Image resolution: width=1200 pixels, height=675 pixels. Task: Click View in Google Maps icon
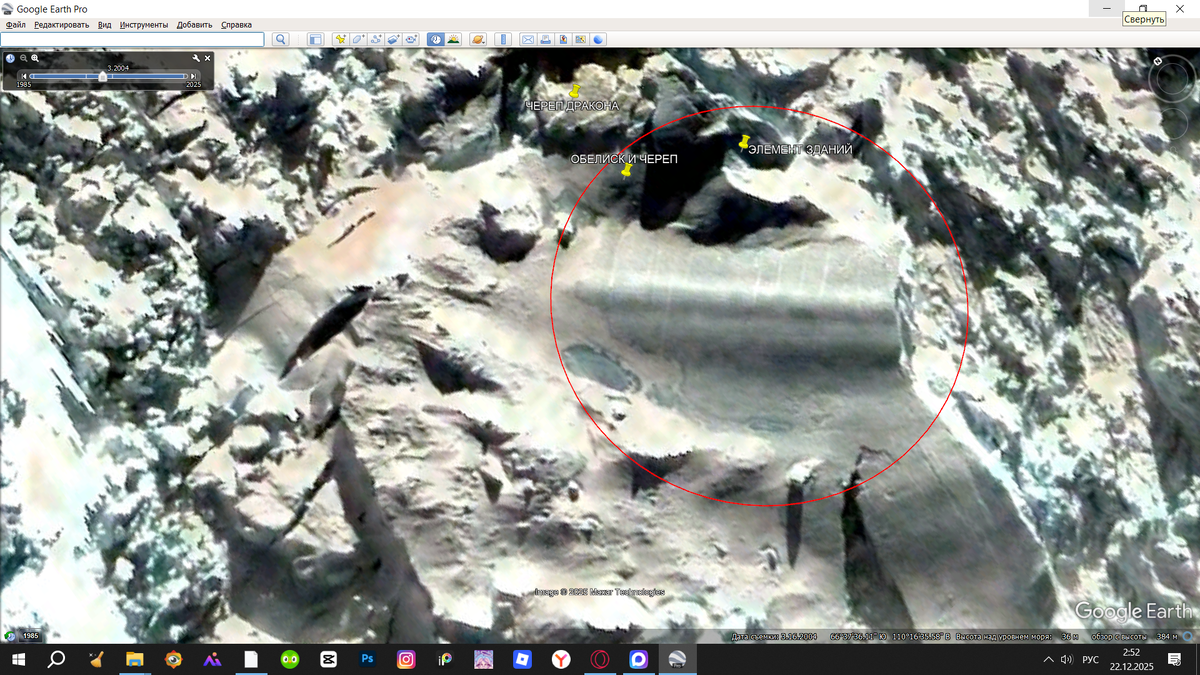pyautogui.click(x=580, y=39)
